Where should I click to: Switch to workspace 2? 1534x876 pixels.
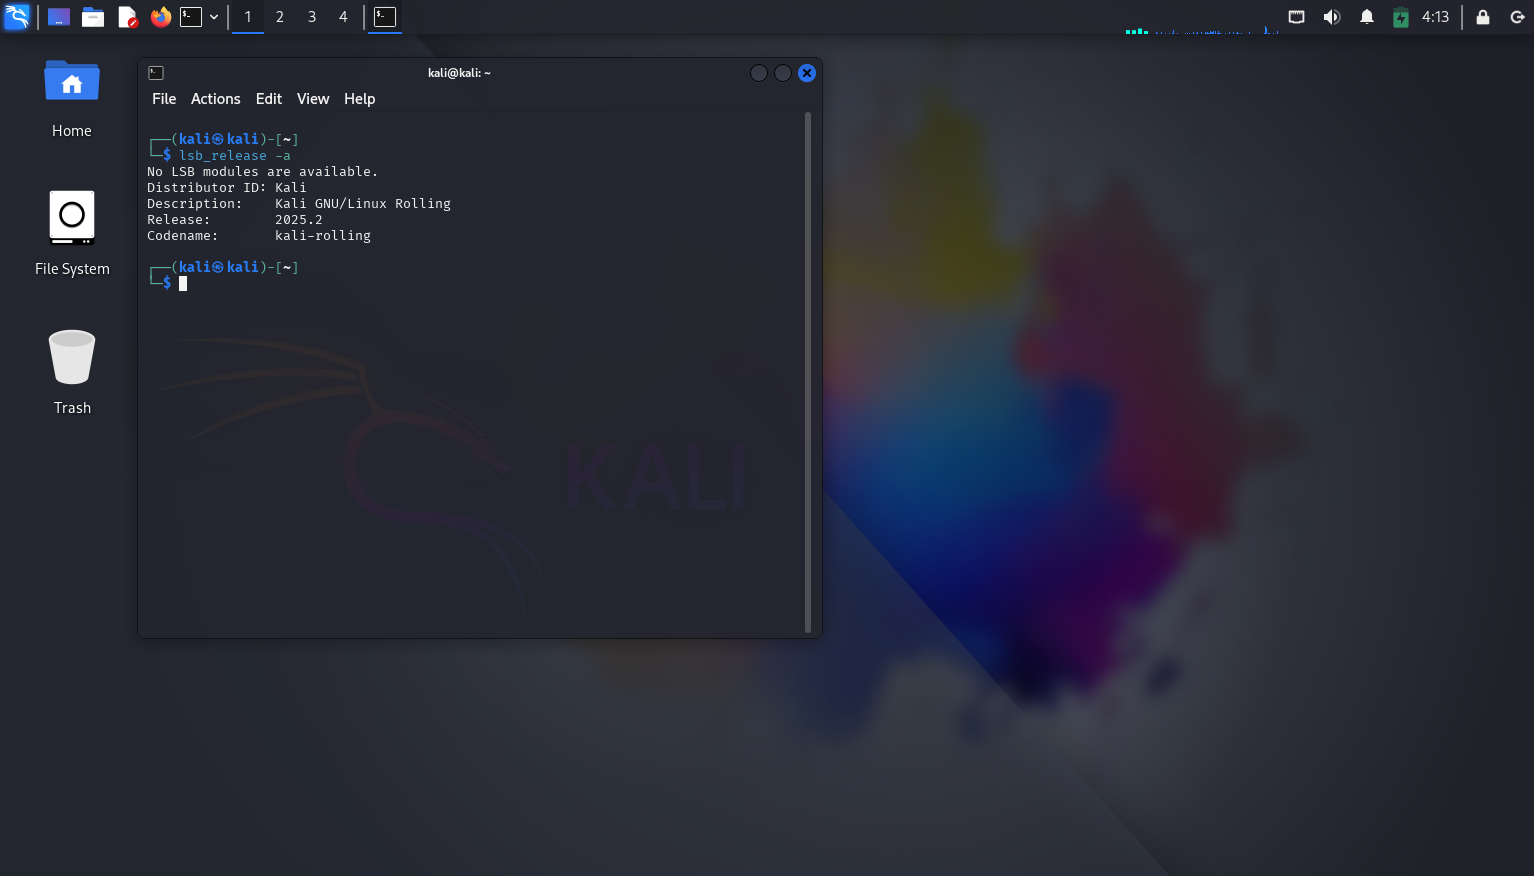click(280, 17)
